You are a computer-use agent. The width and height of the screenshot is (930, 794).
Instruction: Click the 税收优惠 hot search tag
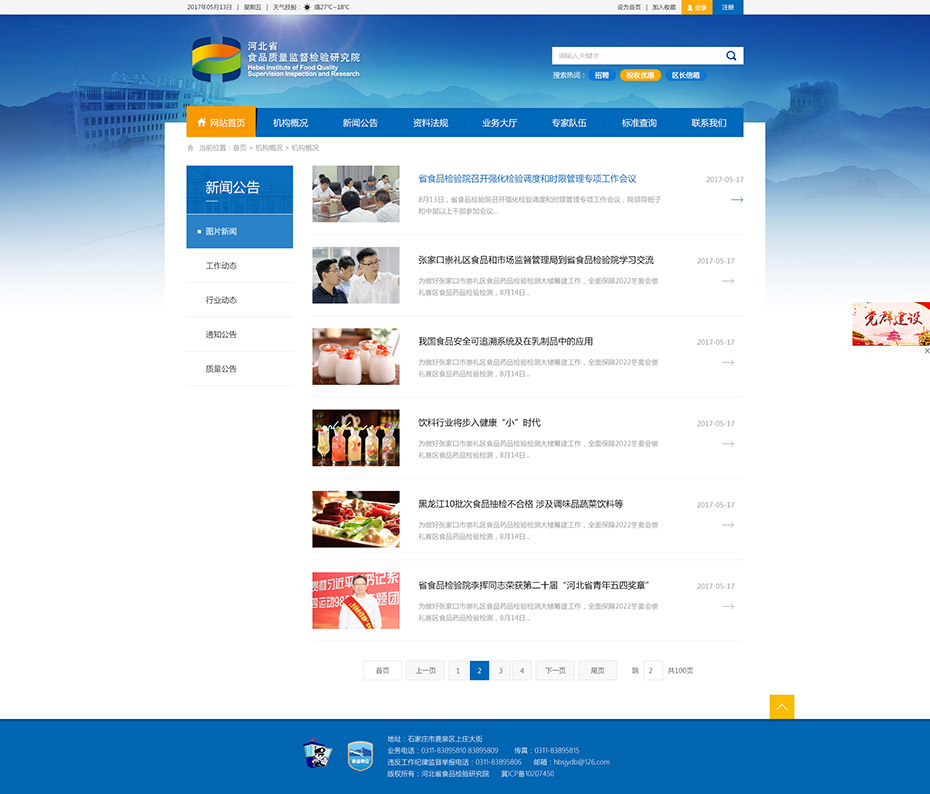(640, 75)
